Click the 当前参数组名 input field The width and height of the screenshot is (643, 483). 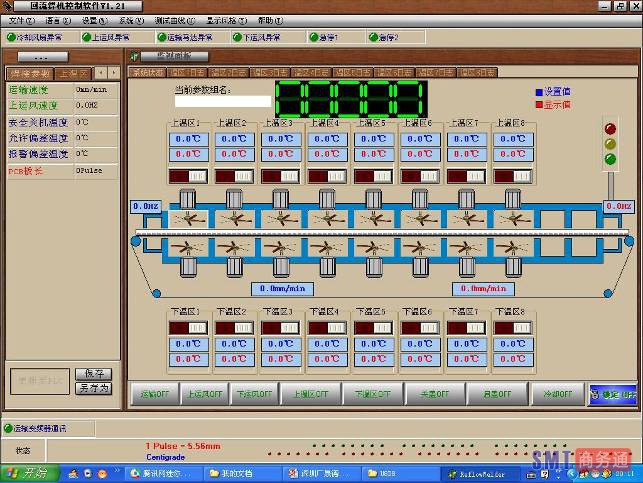(x=222, y=101)
